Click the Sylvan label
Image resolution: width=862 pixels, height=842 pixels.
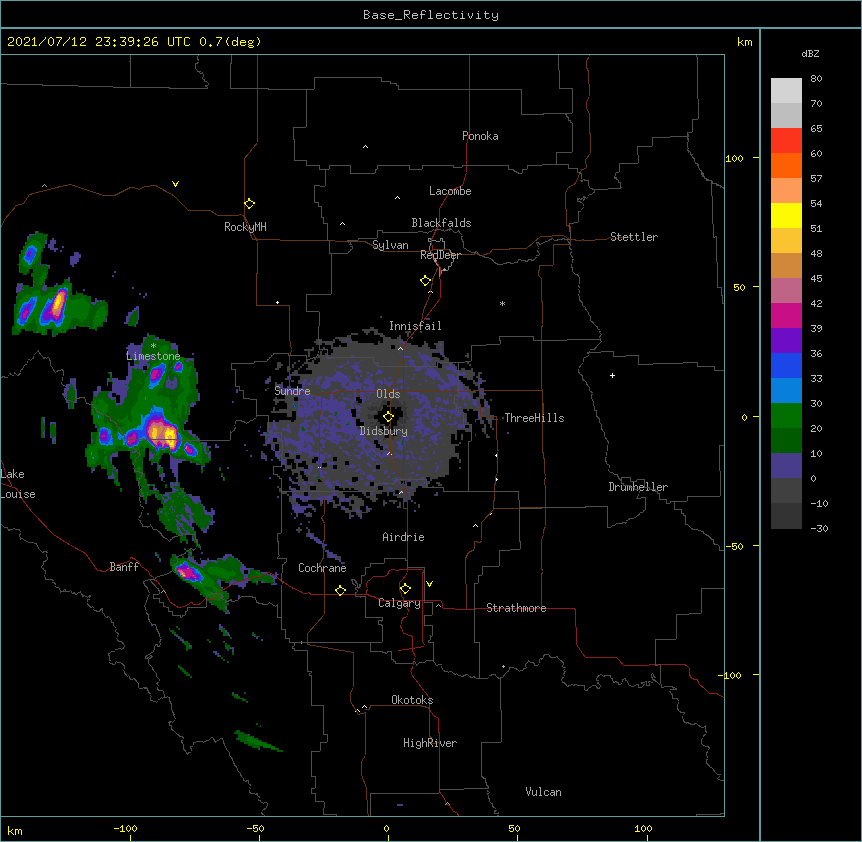point(390,245)
